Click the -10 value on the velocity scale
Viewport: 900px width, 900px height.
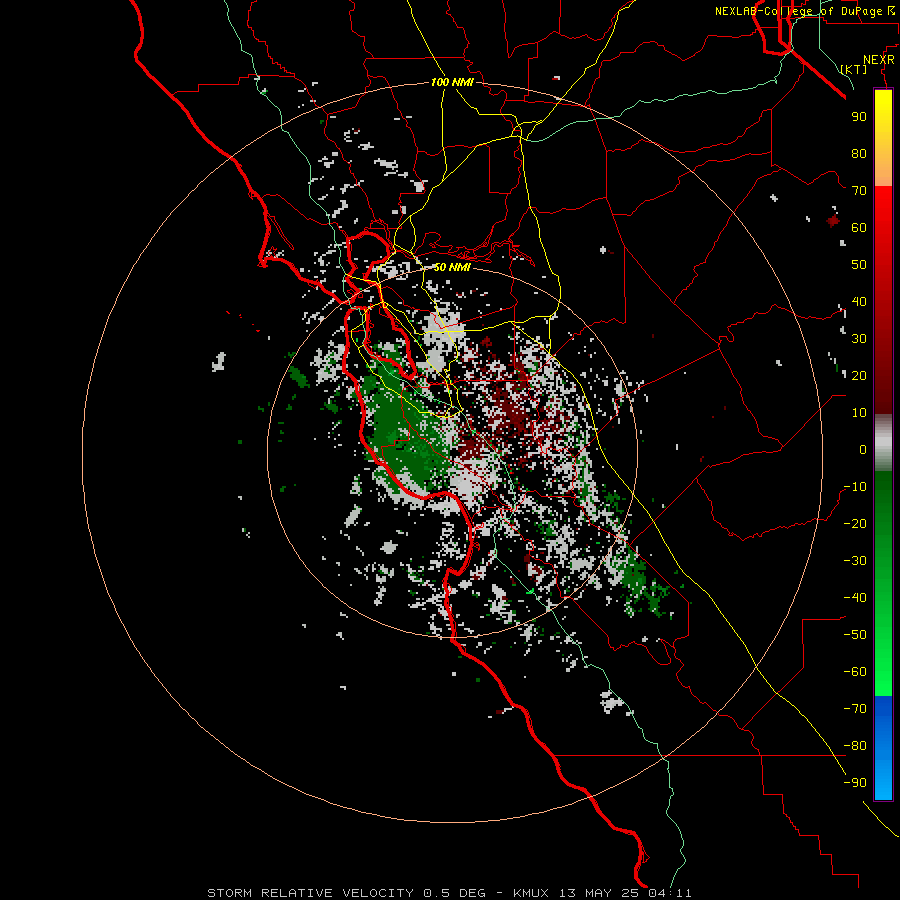[x=855, y=487]
